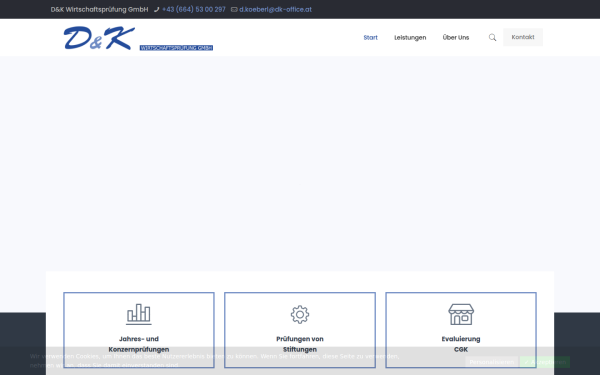This screenshot has width=600, height=375.
Task: Click the D&K Wirtschaftsprüfung logo
Action: pos(138,38)
